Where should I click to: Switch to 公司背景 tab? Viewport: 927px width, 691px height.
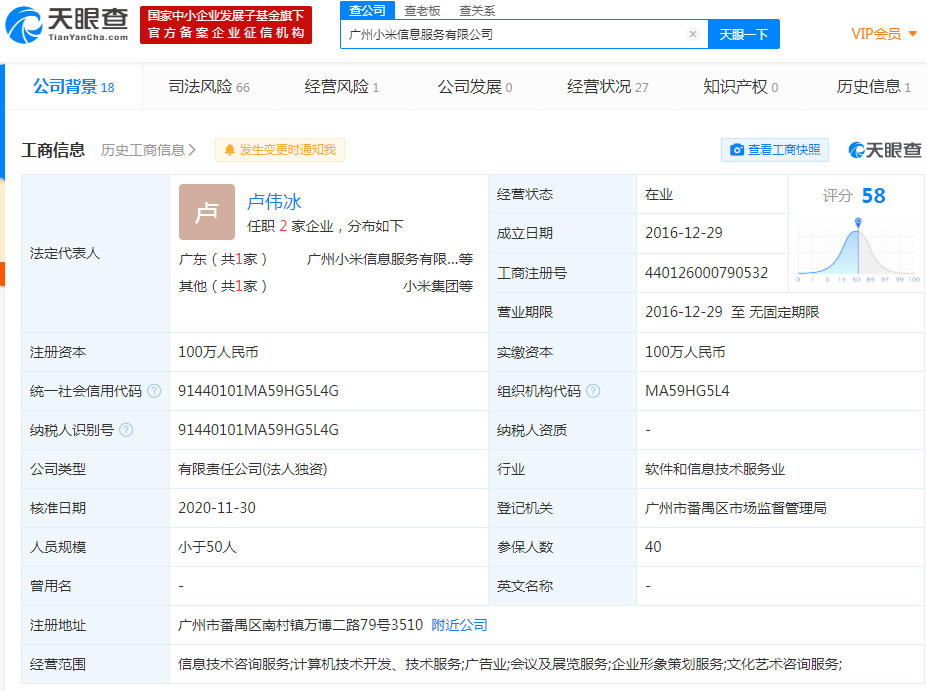[x=73, y=87]
